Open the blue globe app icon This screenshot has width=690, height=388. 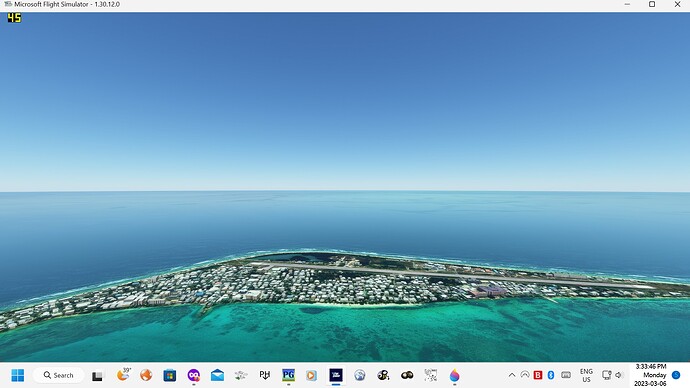click(x=360, y=375)
